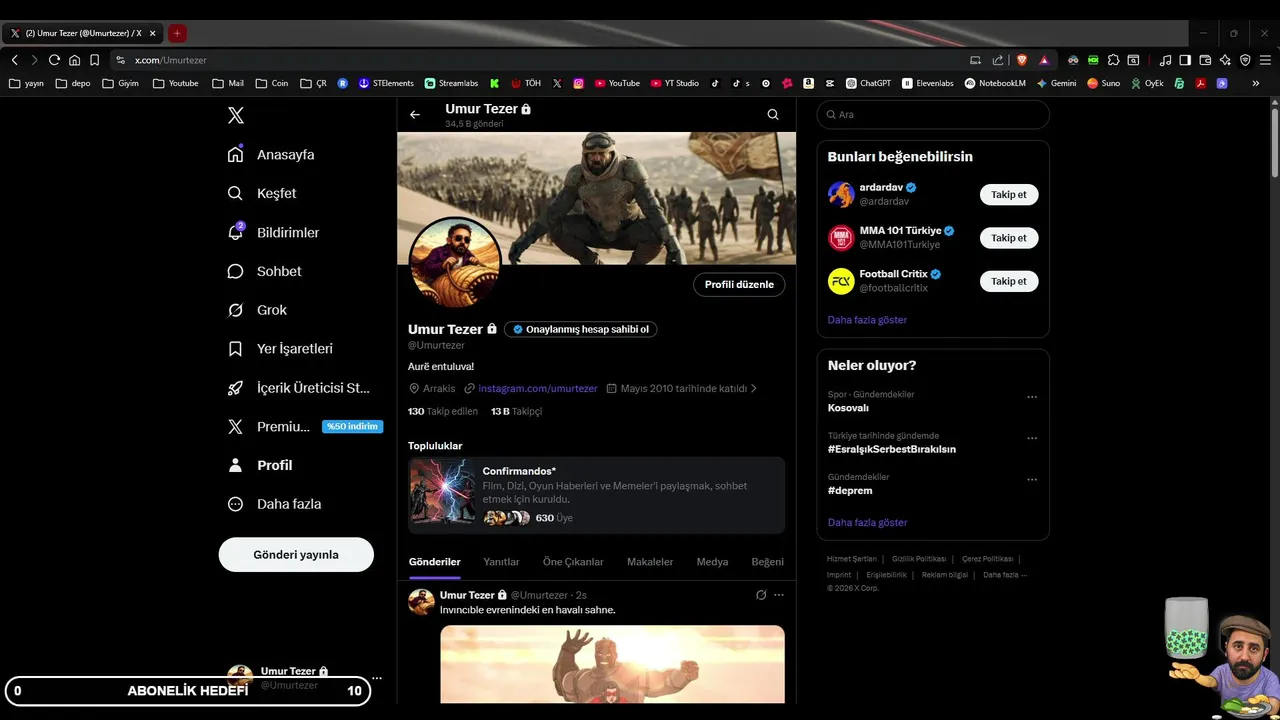
Task: Open Bildirimler notifications
Action: (x=273, y=232)
